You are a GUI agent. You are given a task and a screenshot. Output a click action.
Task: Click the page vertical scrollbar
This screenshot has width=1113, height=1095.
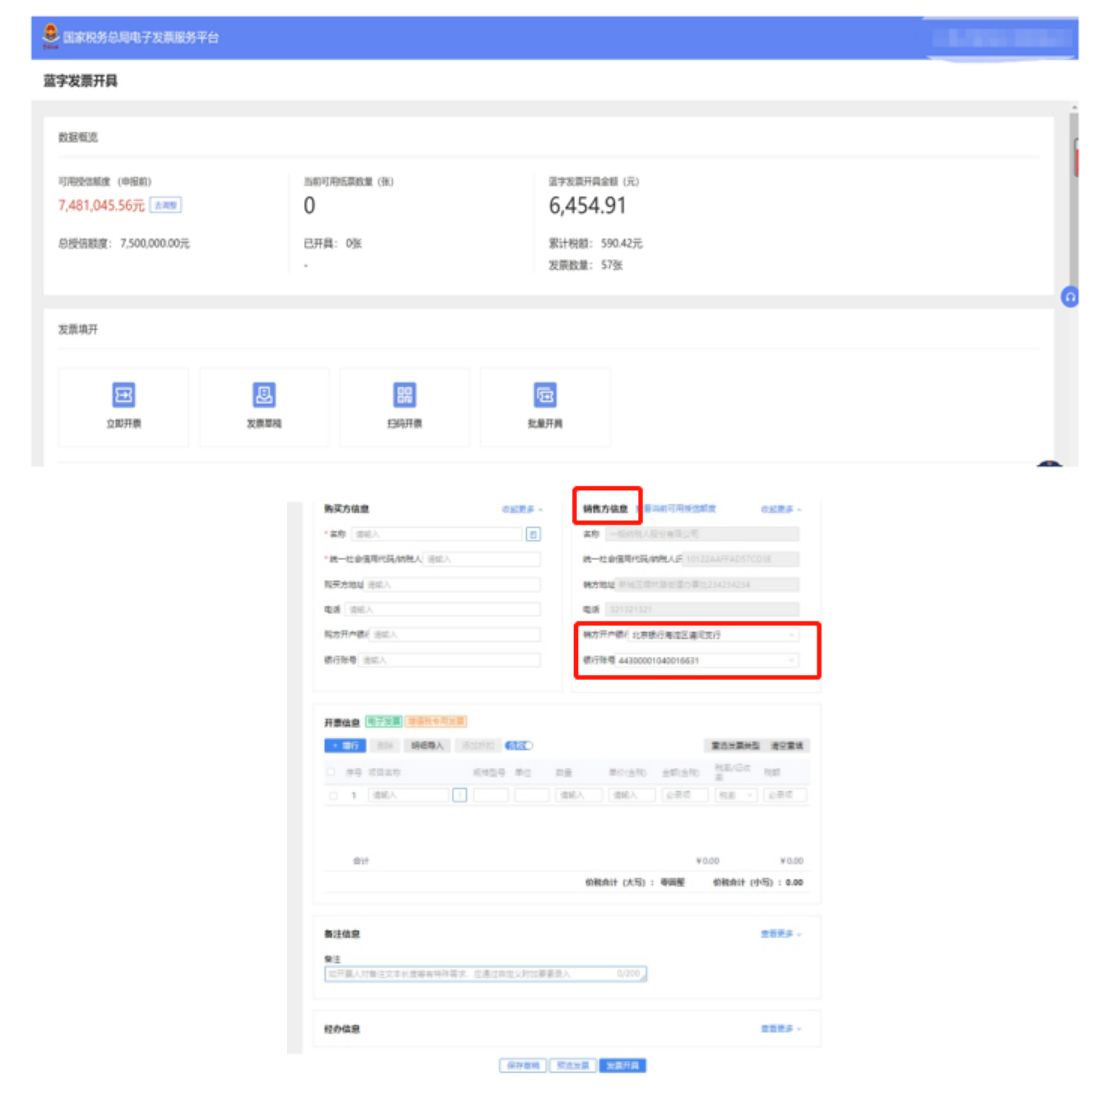pos(1074,200)
